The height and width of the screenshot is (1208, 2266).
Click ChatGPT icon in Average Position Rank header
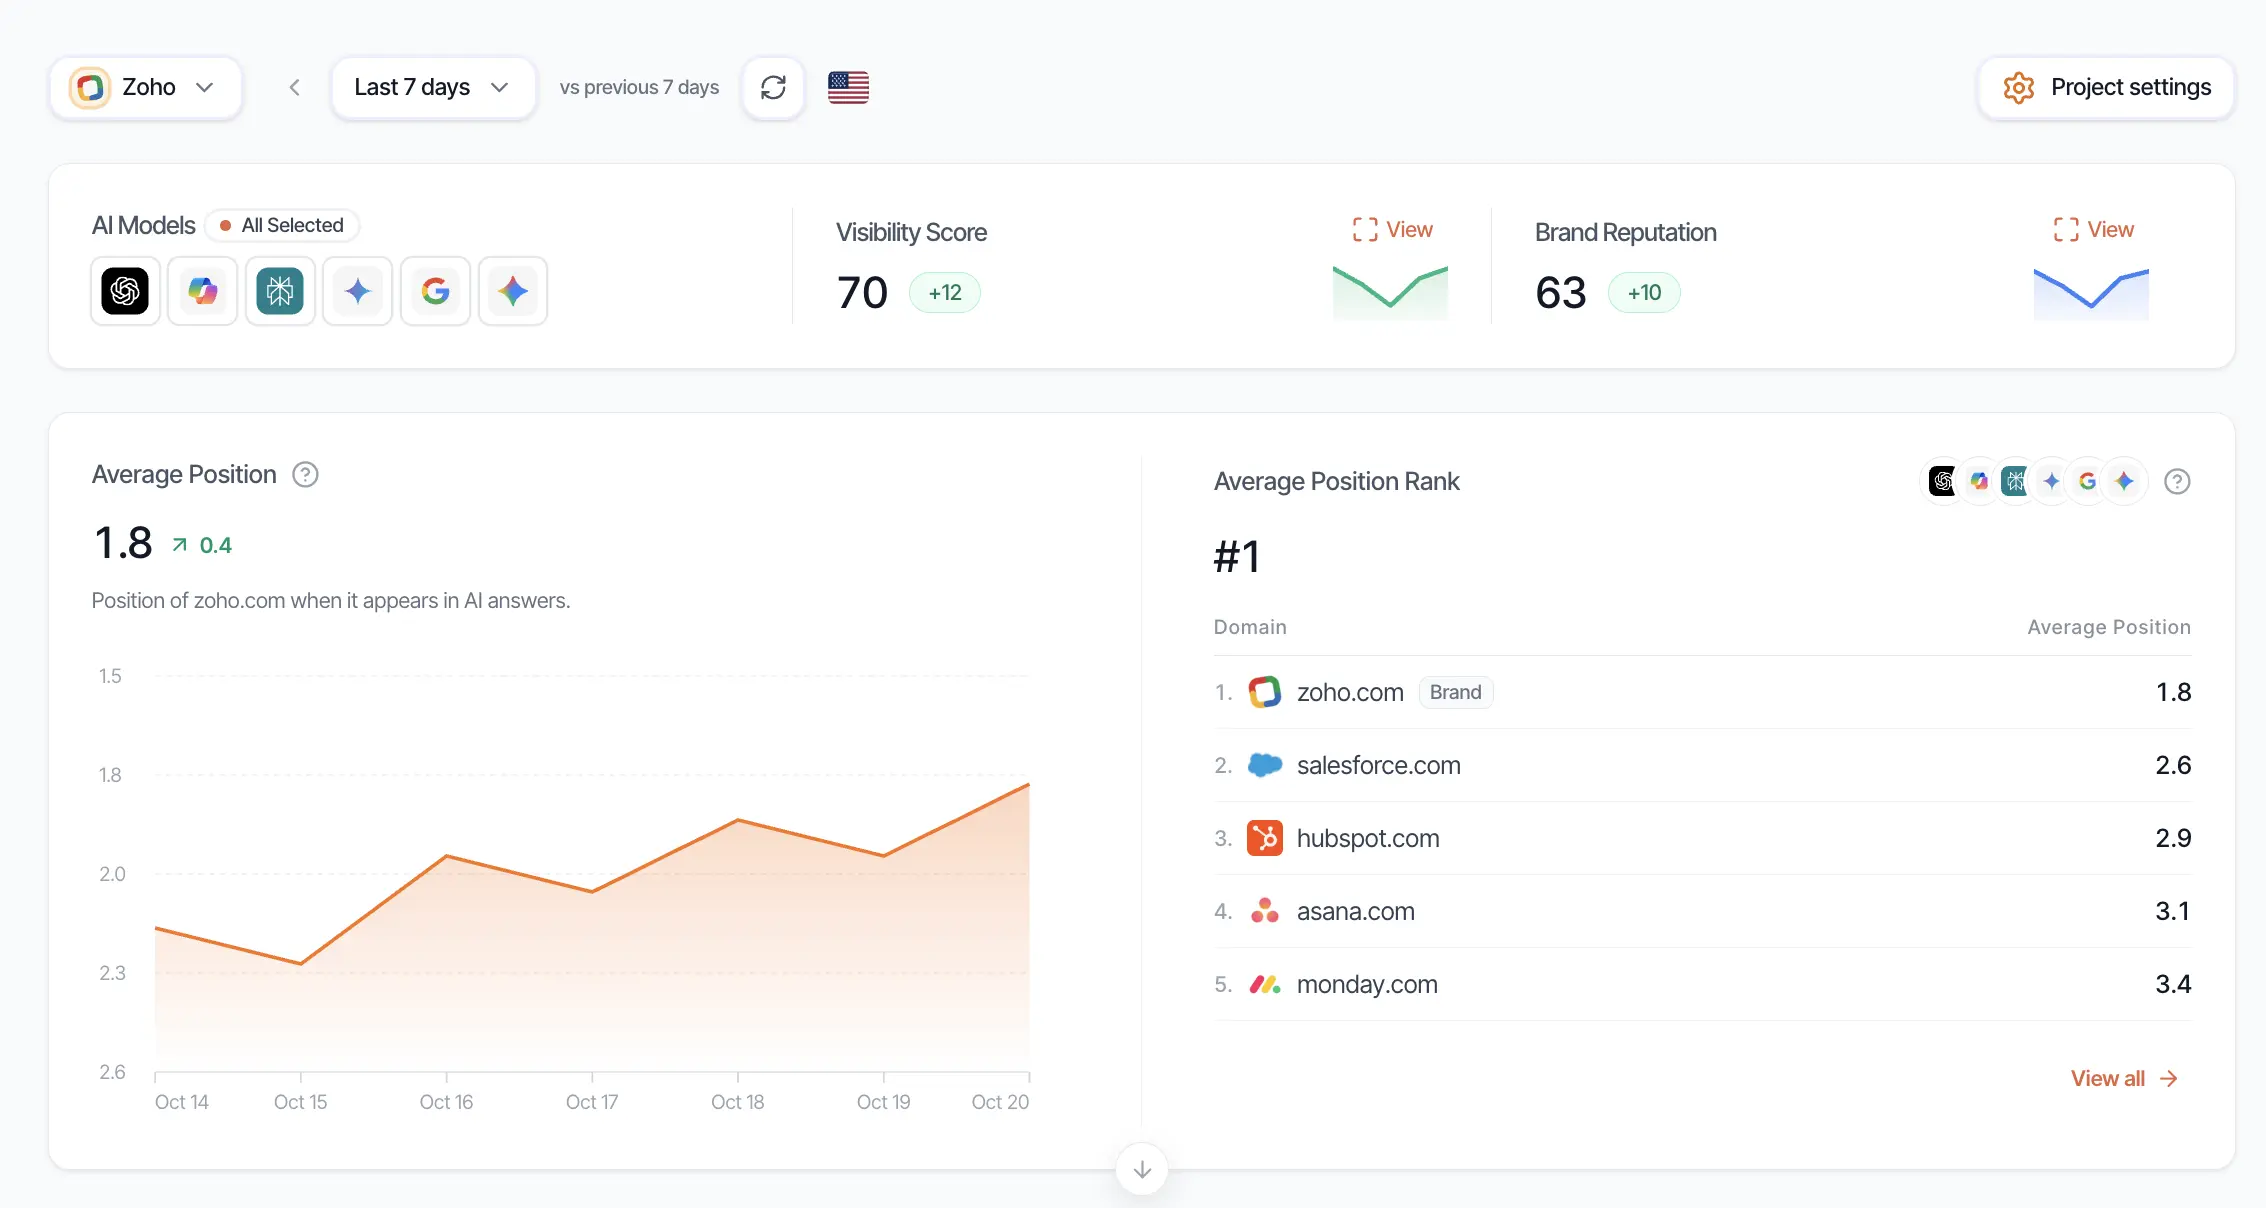[x=1943, y=482]
